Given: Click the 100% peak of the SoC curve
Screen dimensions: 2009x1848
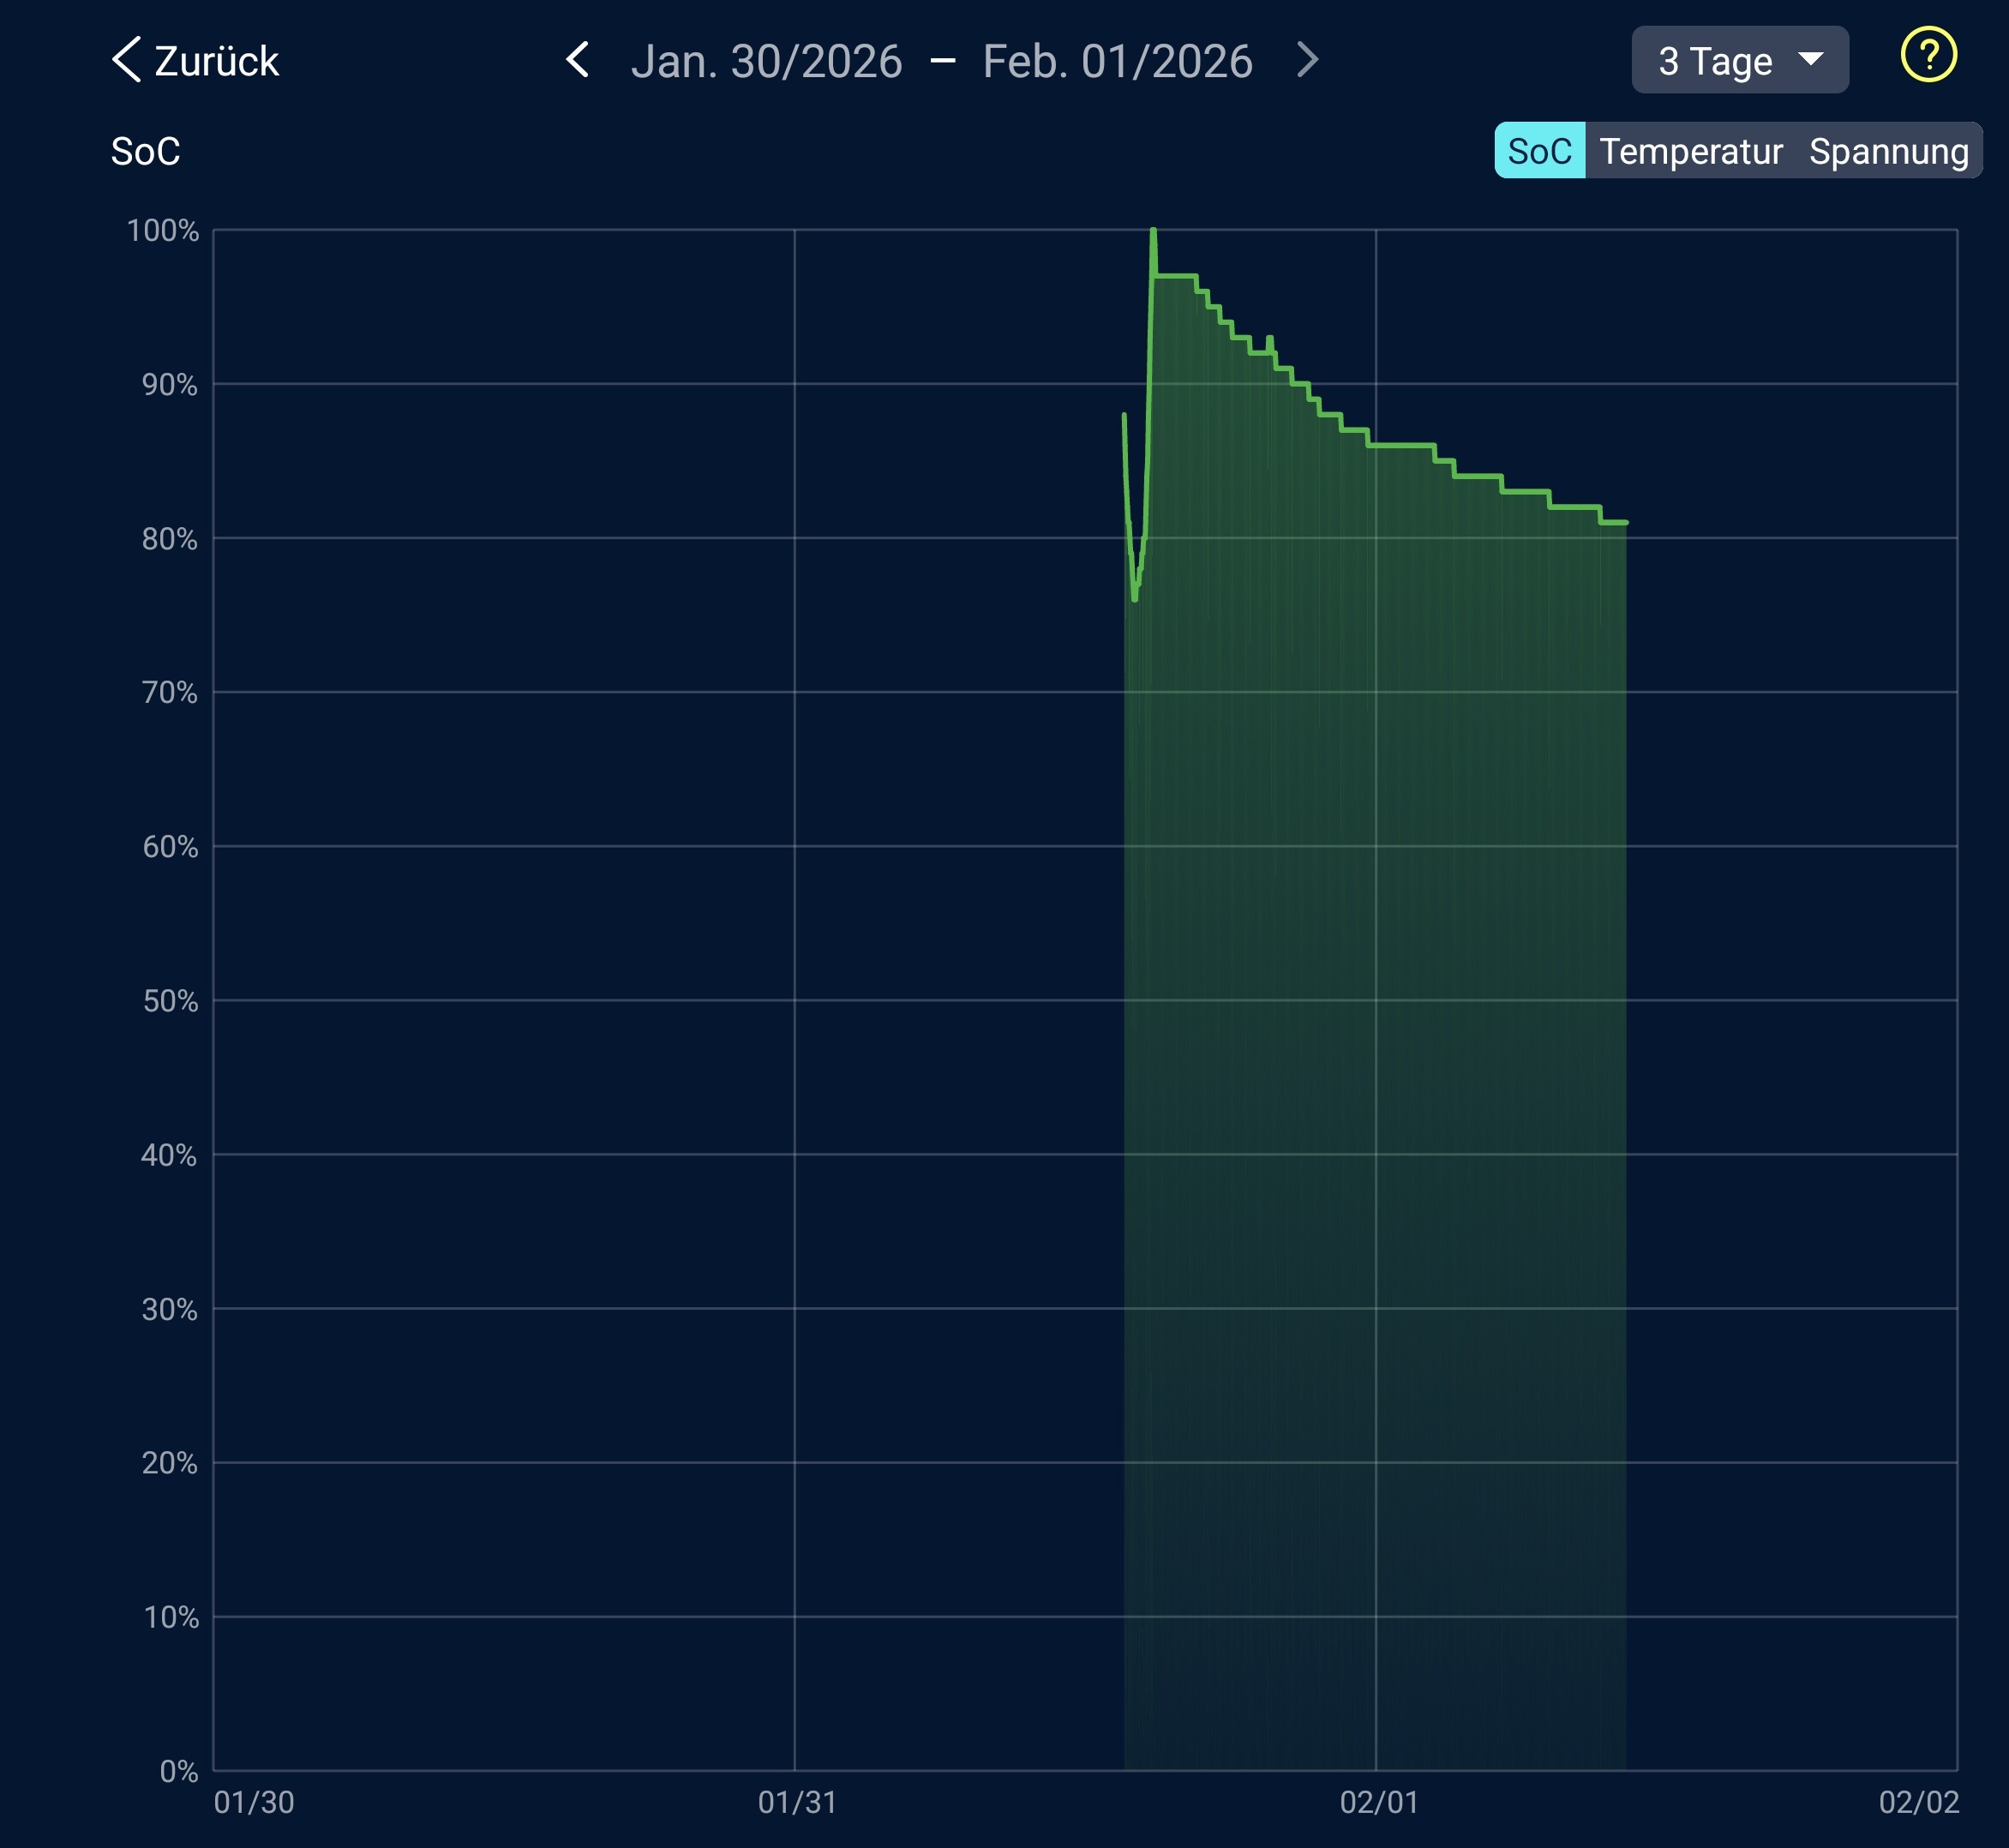Looking at the screenshot, I should point(1153,232).
